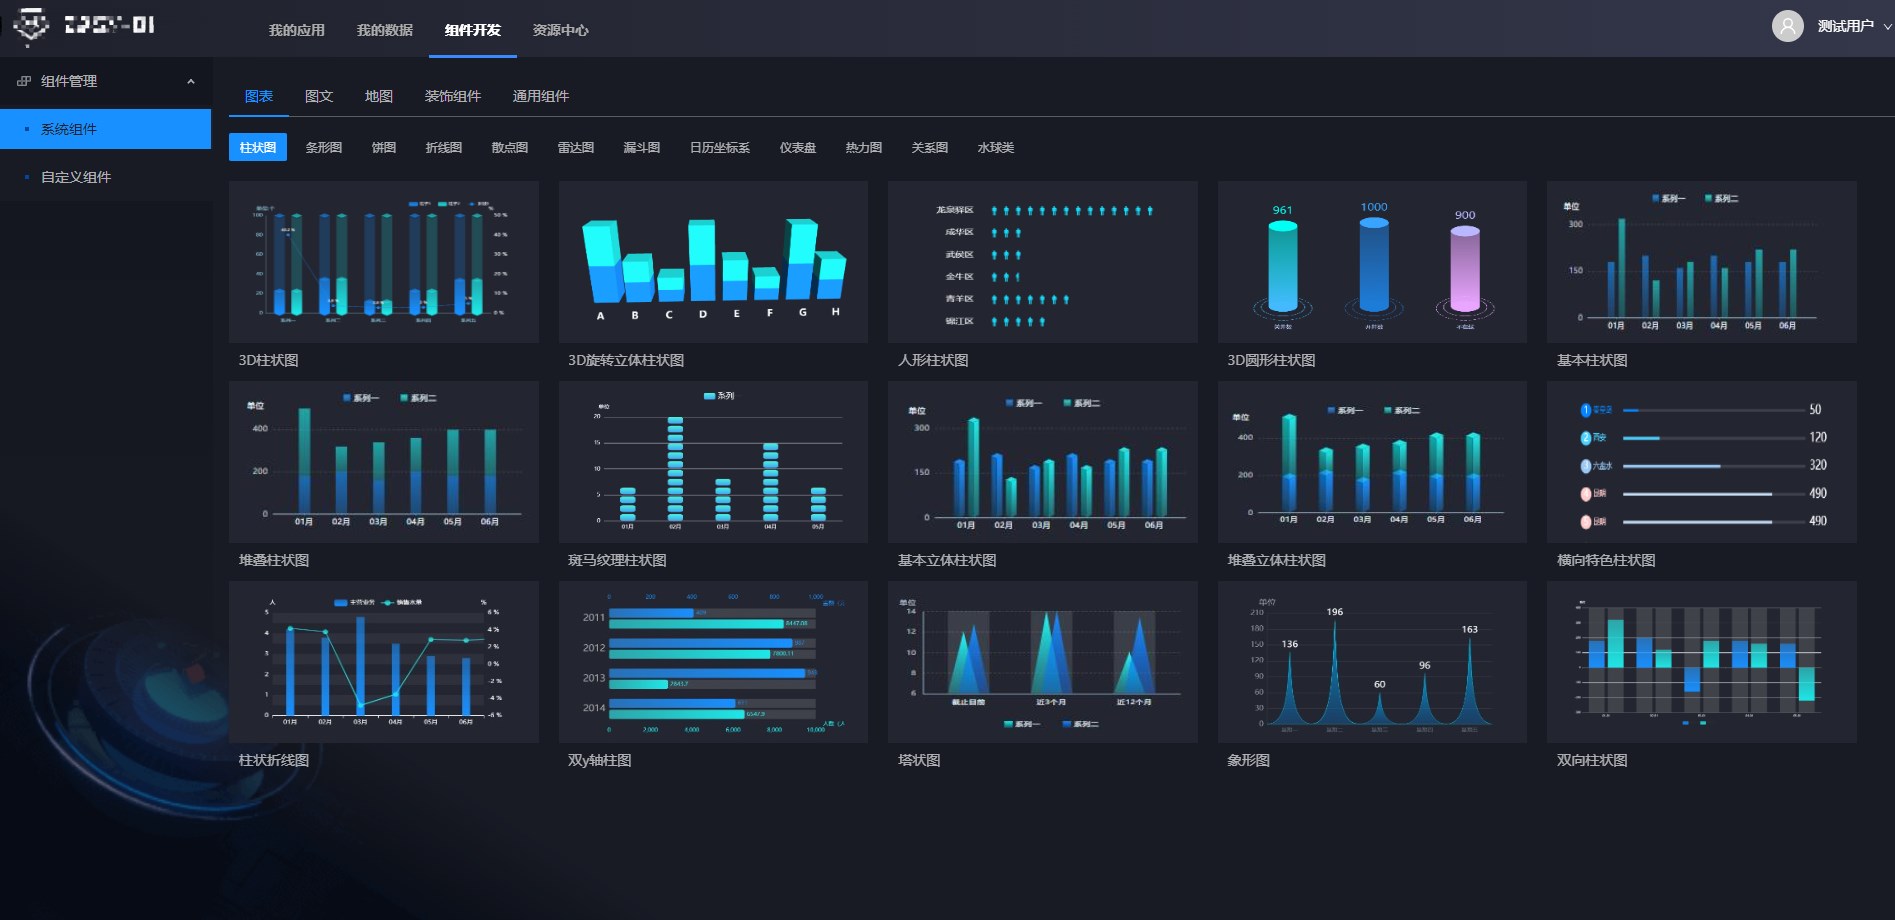Select the 柱状图 chart category

pos(258,147)
